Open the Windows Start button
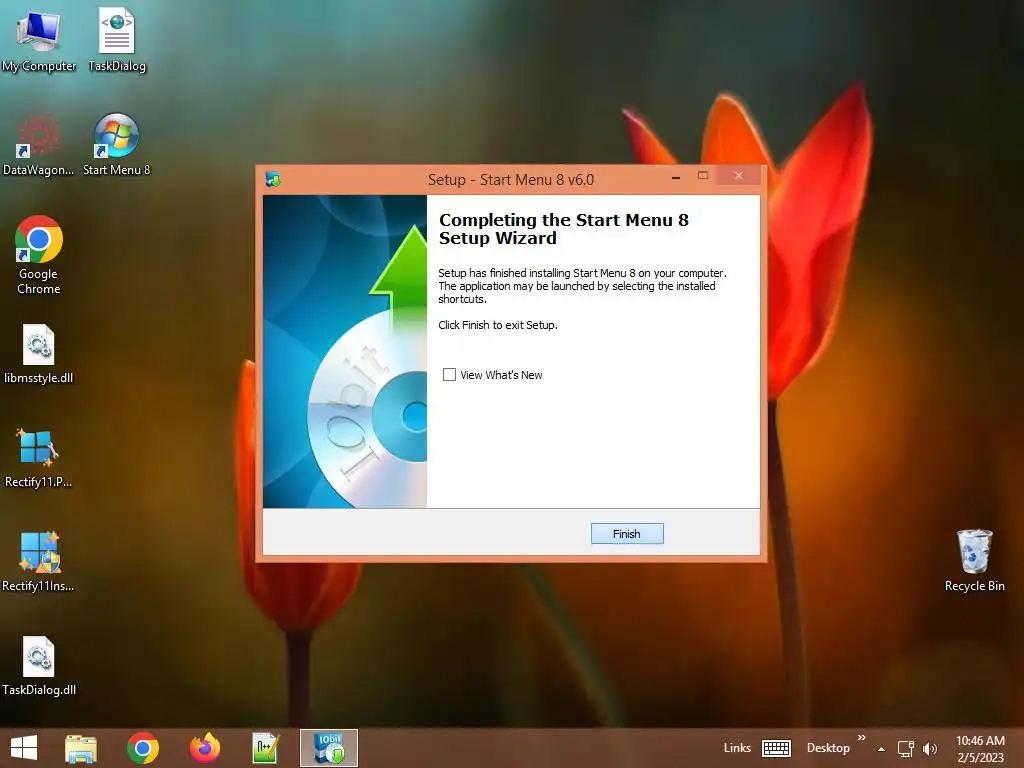Screen dimensions: 1024x768 click(24, 748)
